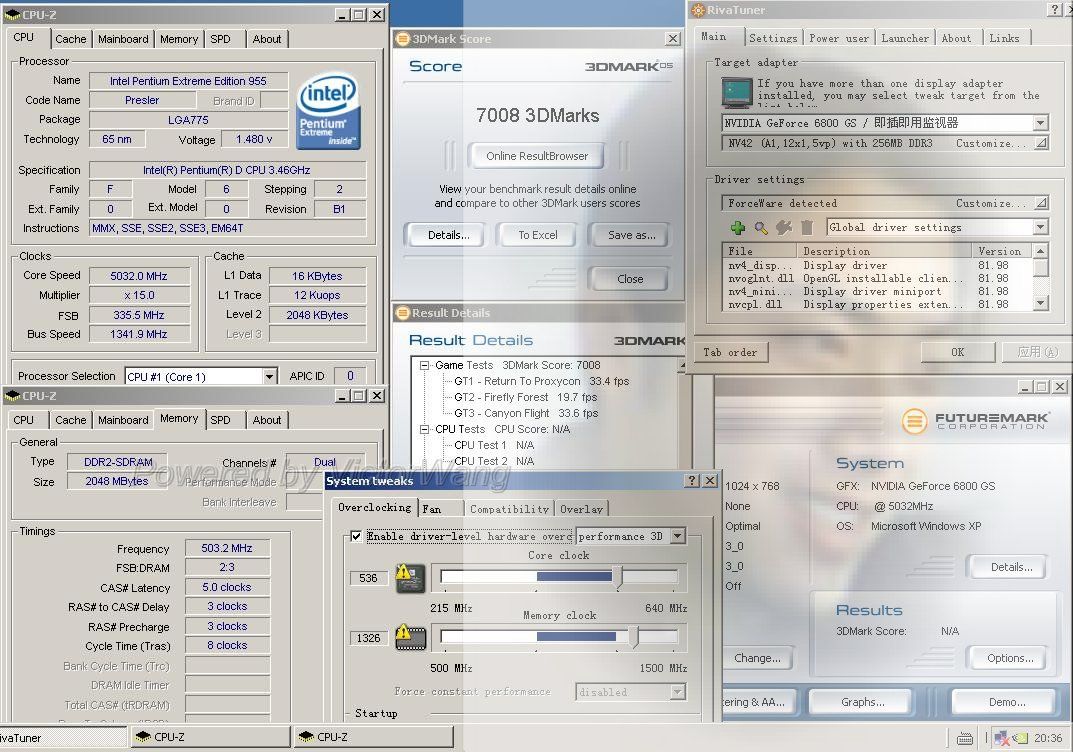Click the Memory clock slider handle

[634, 637]
